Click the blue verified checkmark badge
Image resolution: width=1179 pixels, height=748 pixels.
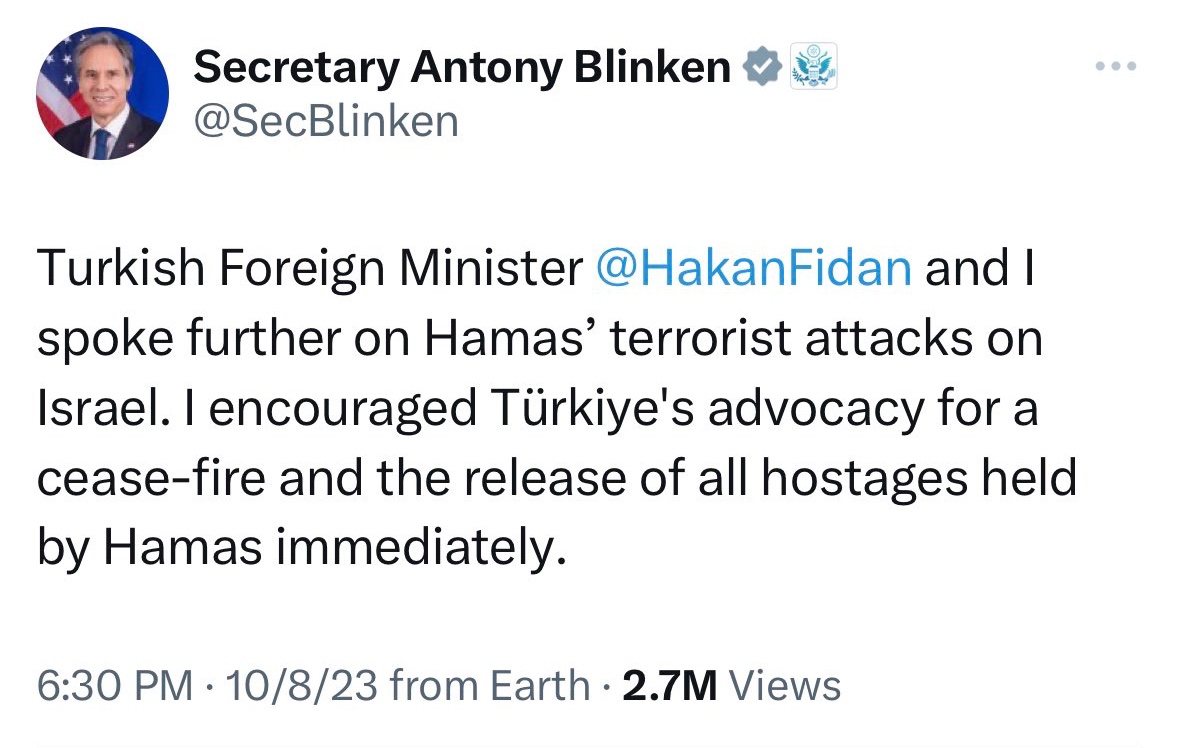click(x=762, y=67)
